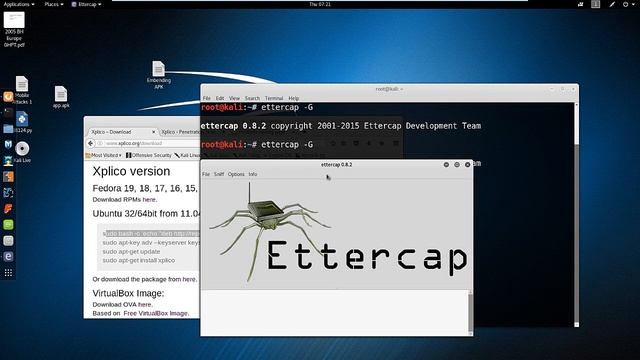Open the Offensive Security bookmark
The height and width of the screenshot is (360, 640).
tap(149, 155)
